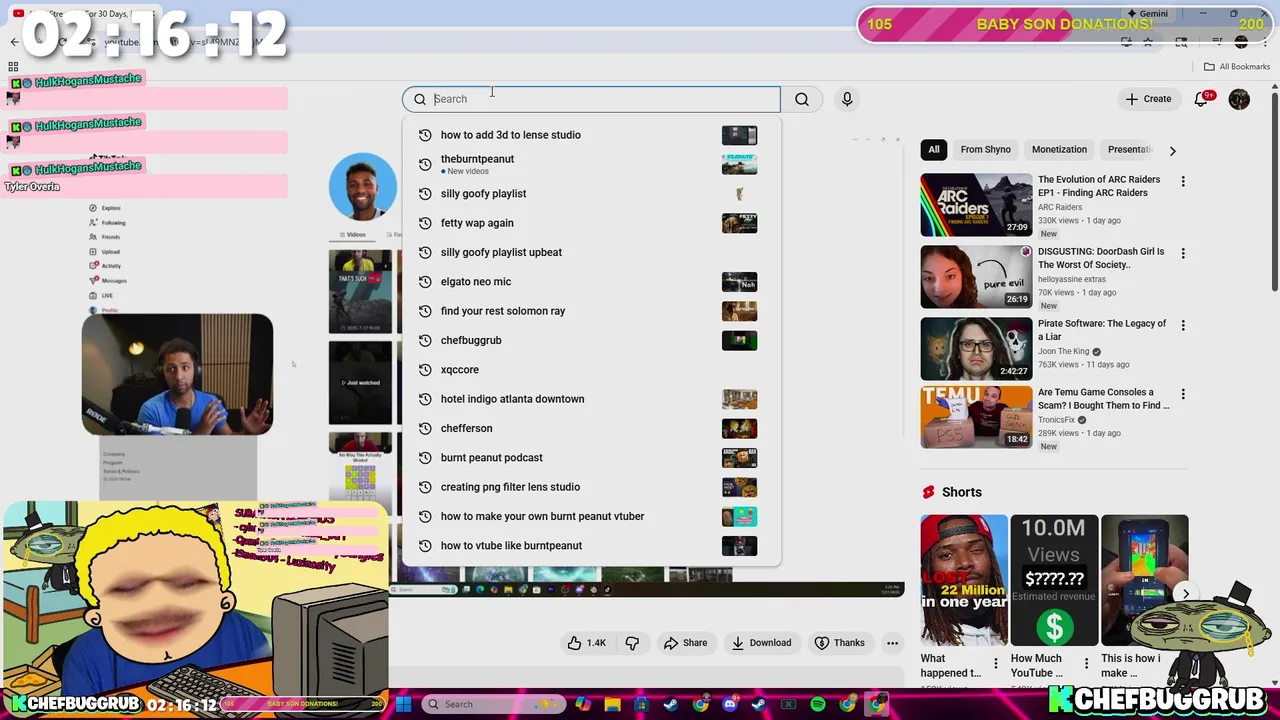Open the notifications bell
Image resolution: width=1280 pixels, height=720 pixels.
pyautogui.click(x=1202, y=99)
